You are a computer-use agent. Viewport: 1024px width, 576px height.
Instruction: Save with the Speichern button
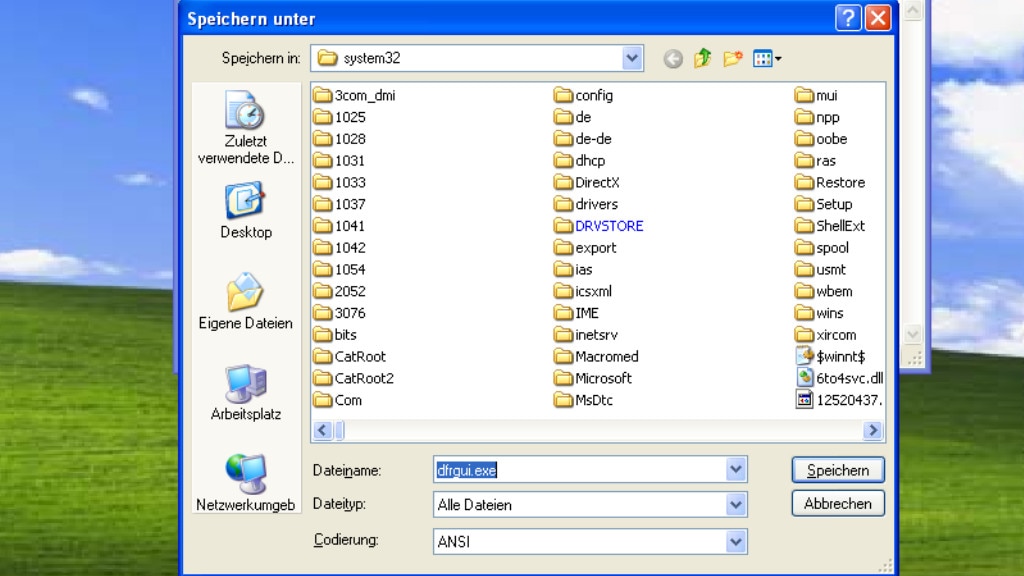(837, 469)
